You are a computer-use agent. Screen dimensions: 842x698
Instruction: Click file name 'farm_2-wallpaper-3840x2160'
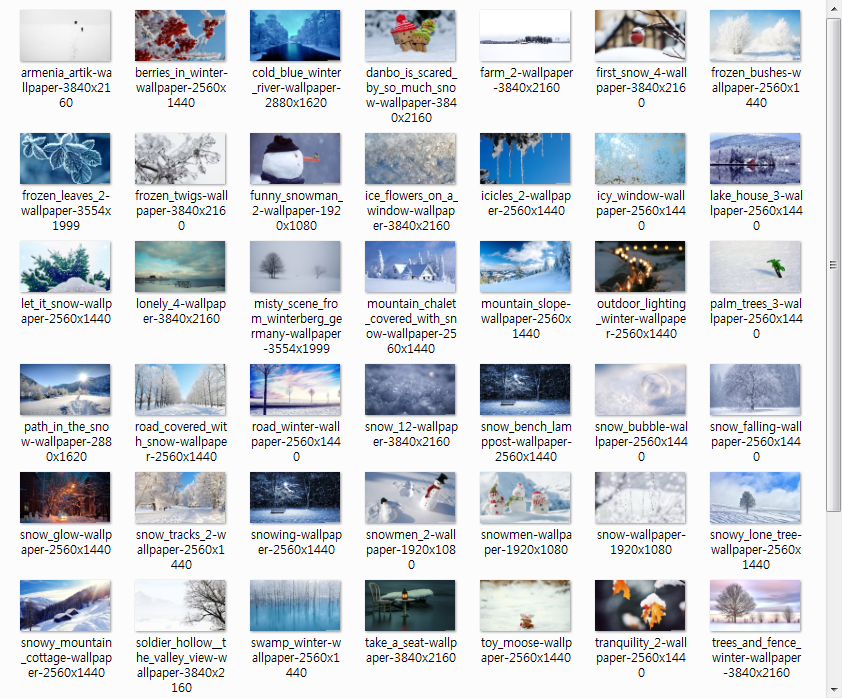click(x=526, y=80)
